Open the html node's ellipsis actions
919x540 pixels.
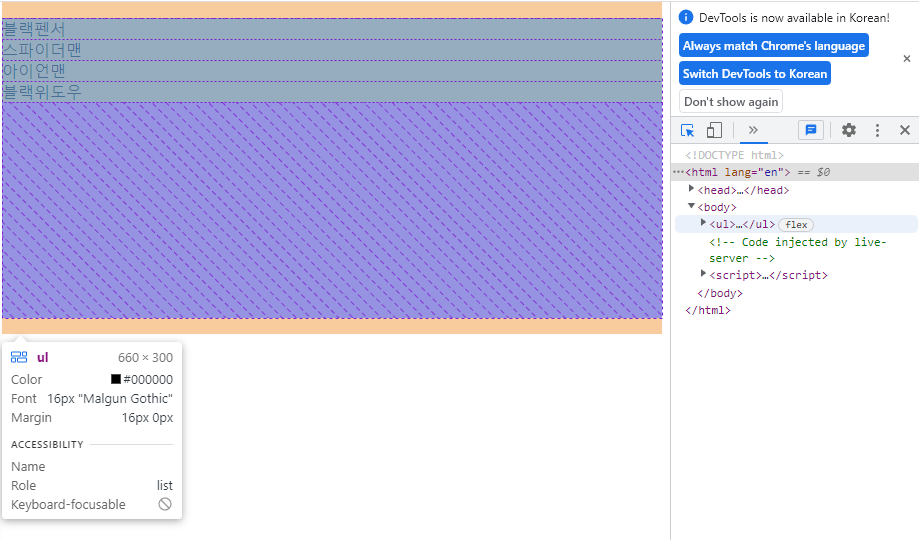678,172
